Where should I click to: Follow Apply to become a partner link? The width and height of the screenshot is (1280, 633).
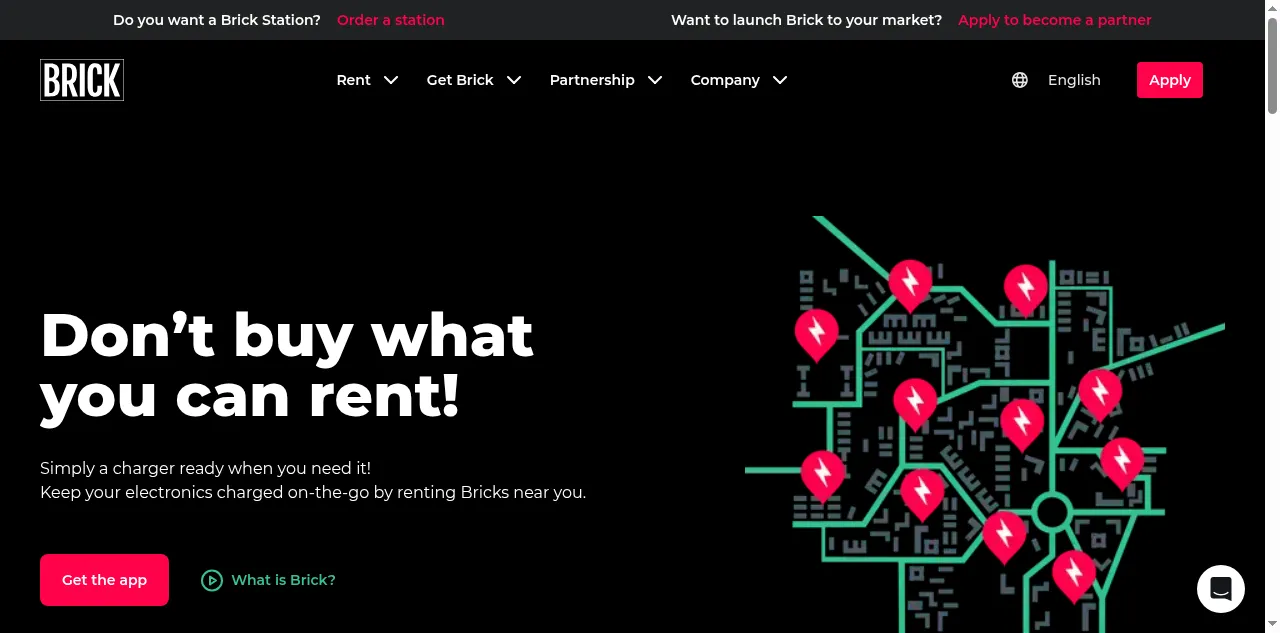(x=1055, y=20)
